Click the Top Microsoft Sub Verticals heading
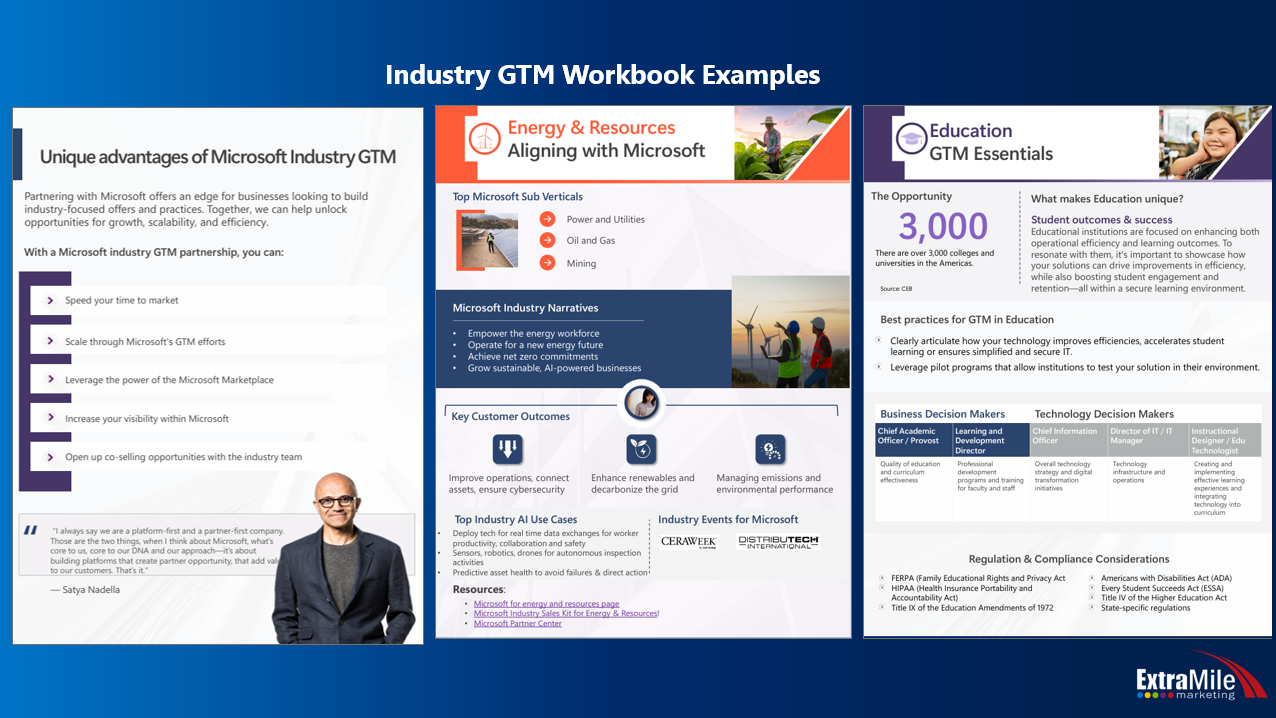The image size is (1276, 718). (x=518, y=196)
